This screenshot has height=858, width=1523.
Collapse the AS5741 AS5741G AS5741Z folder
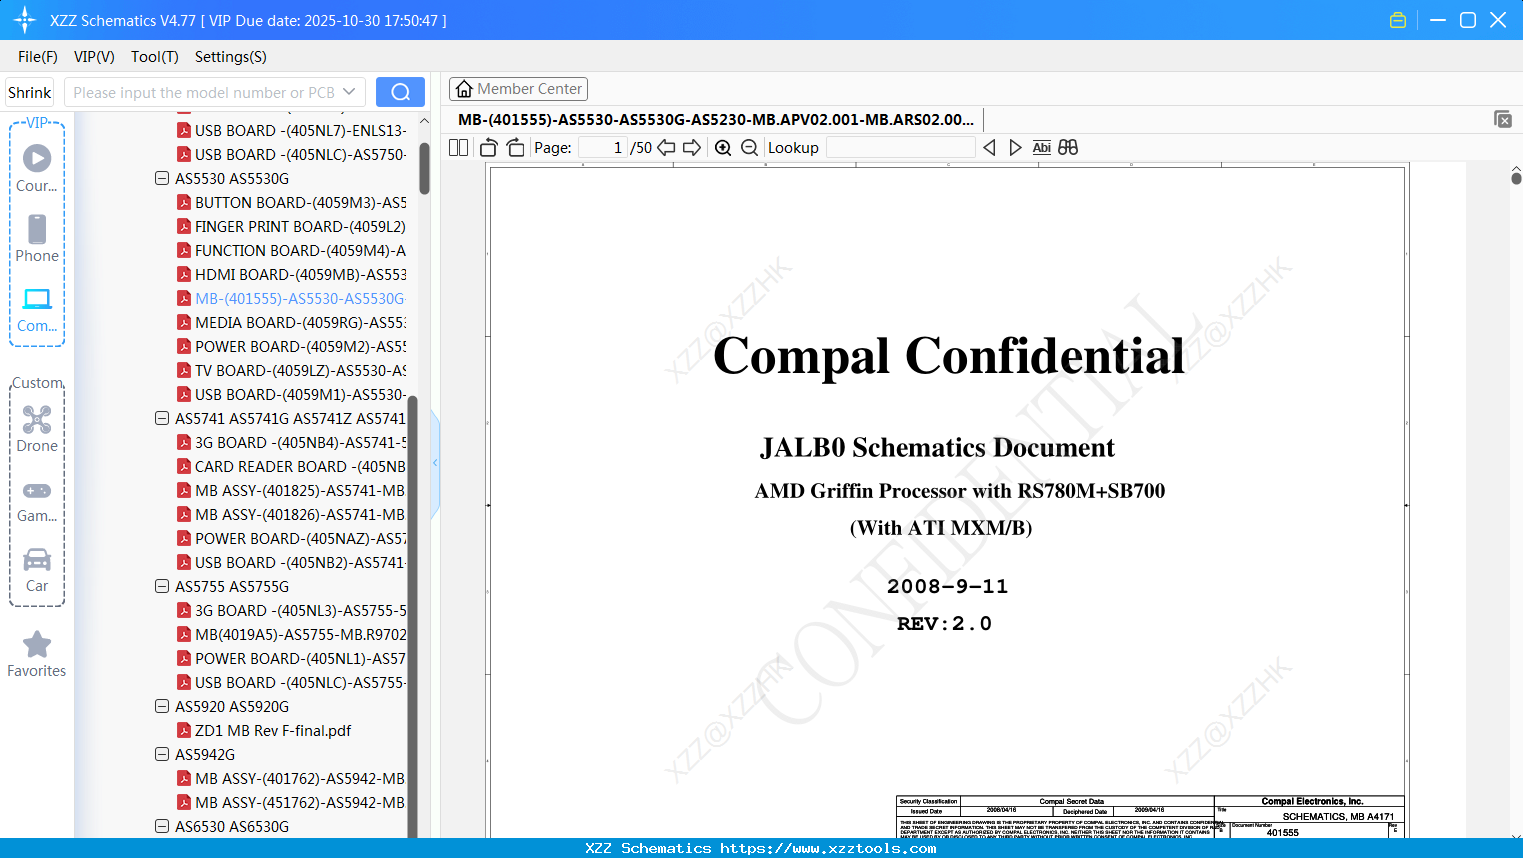pyautogui.click(x=162, y=418)
